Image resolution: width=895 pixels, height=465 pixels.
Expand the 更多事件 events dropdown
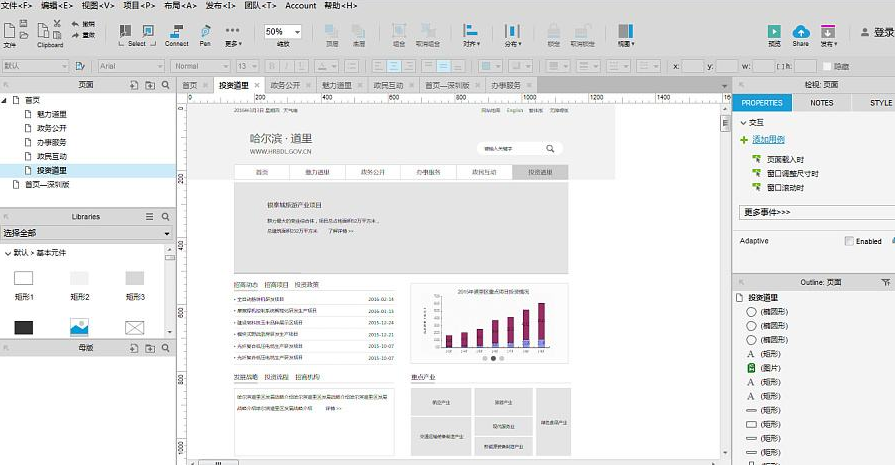point(815,213)
